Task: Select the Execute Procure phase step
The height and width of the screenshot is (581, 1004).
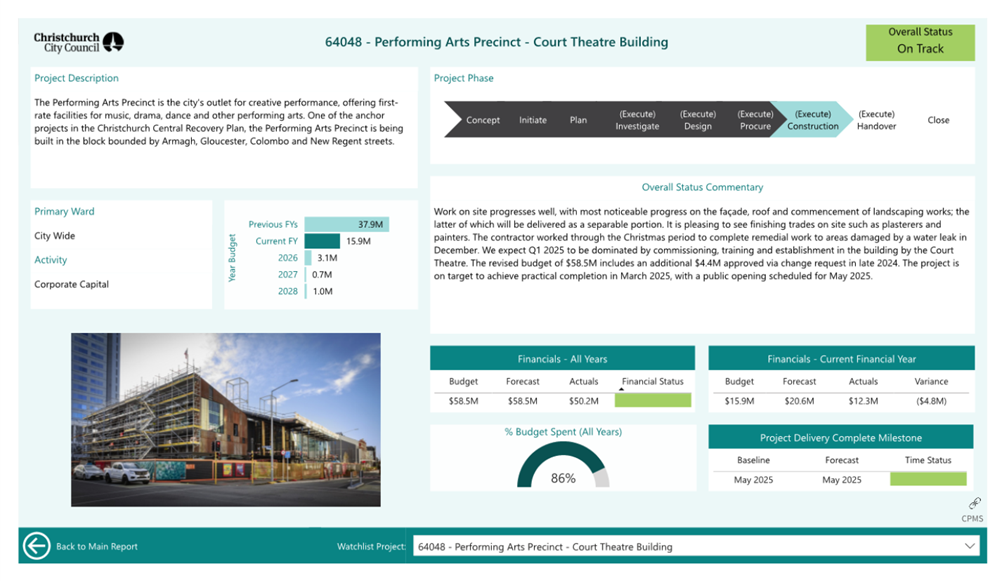Action: 755,120
